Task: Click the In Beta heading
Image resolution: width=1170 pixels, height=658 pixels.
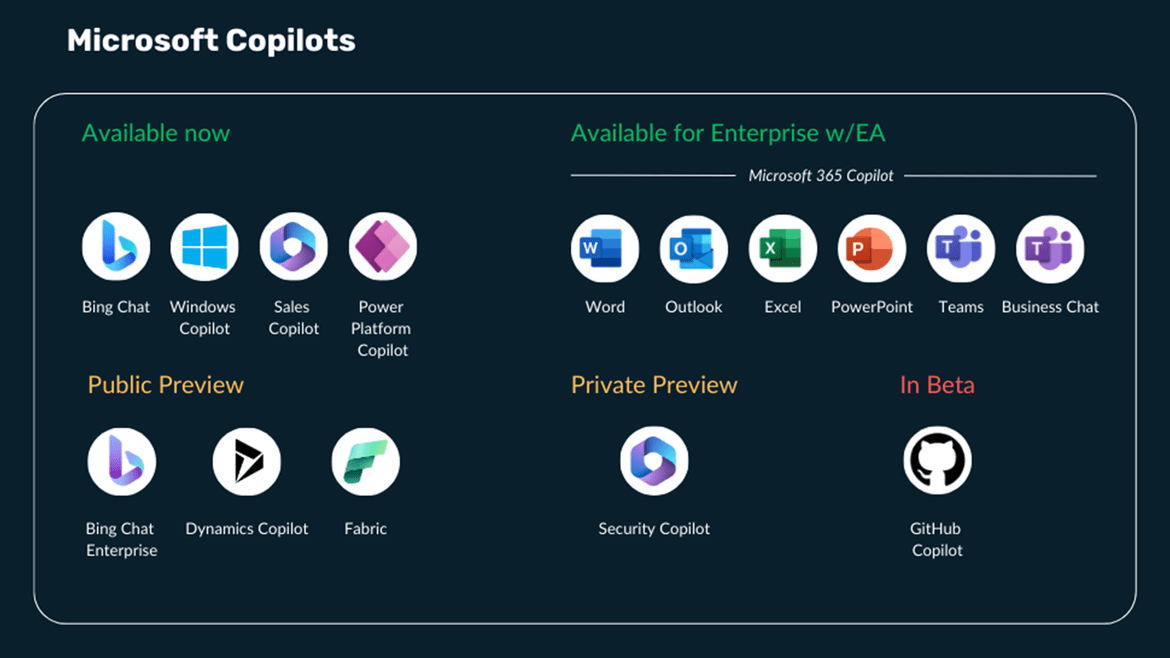Action: point(937,384)
